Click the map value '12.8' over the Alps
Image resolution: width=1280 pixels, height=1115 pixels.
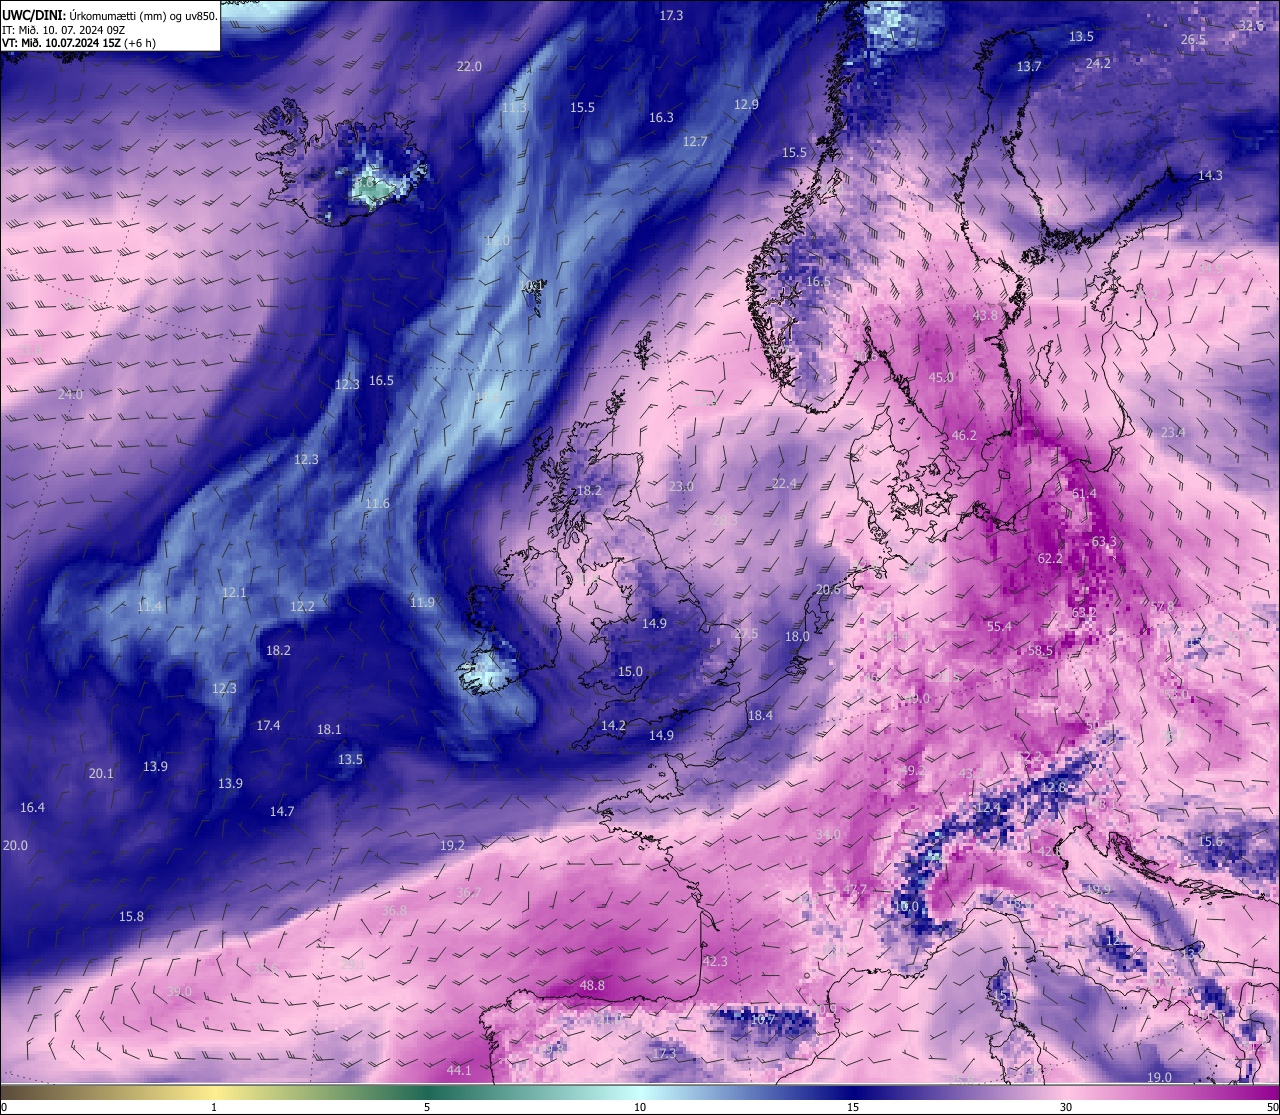[x=1053, y=788]
